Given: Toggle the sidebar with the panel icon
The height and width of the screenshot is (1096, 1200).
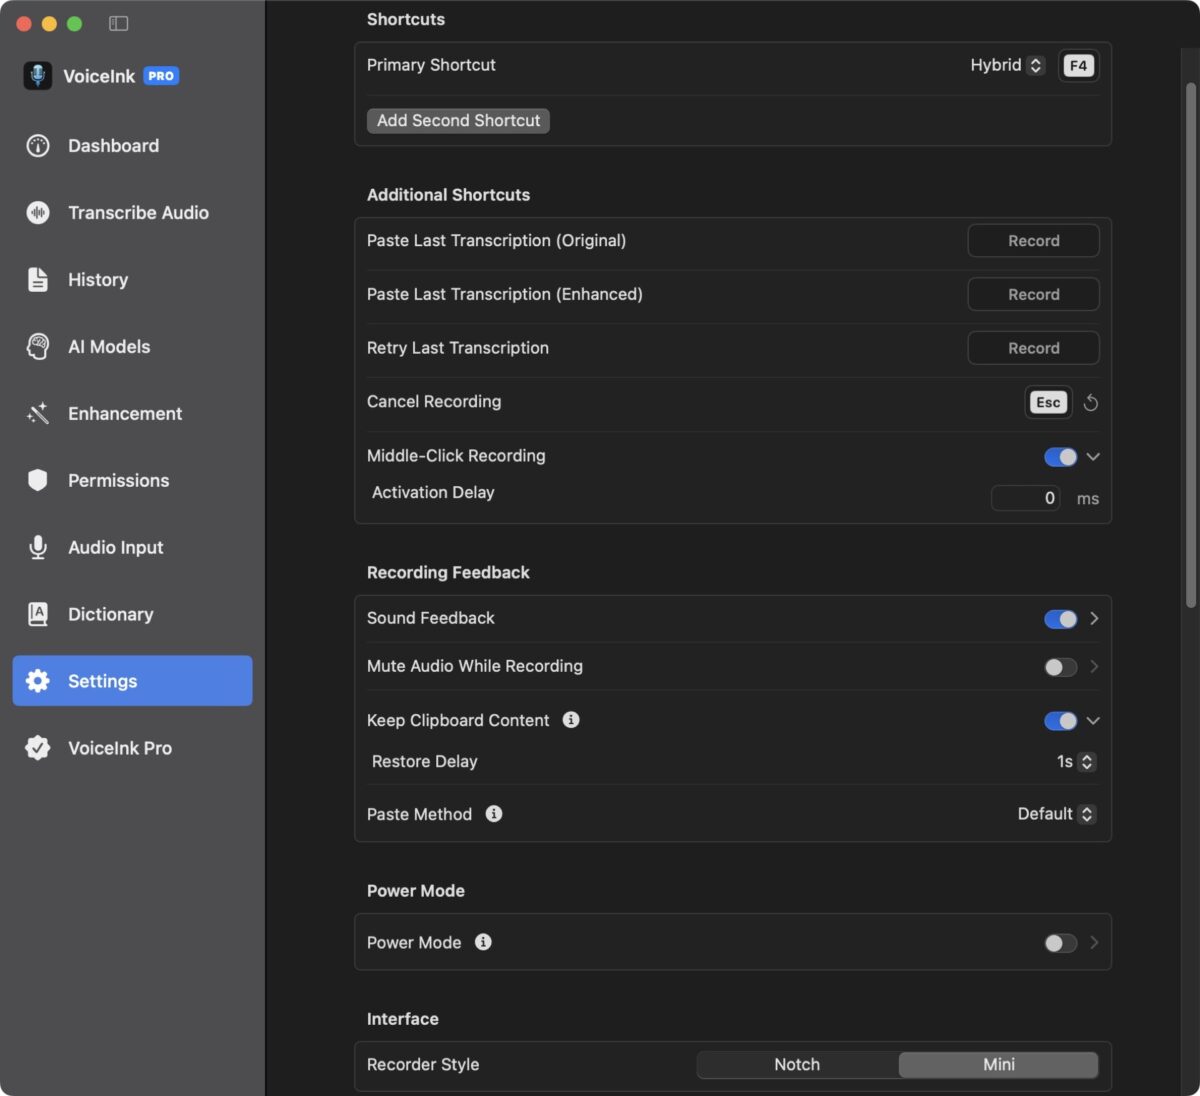Looking at the screenshot, I should (118, 23).
